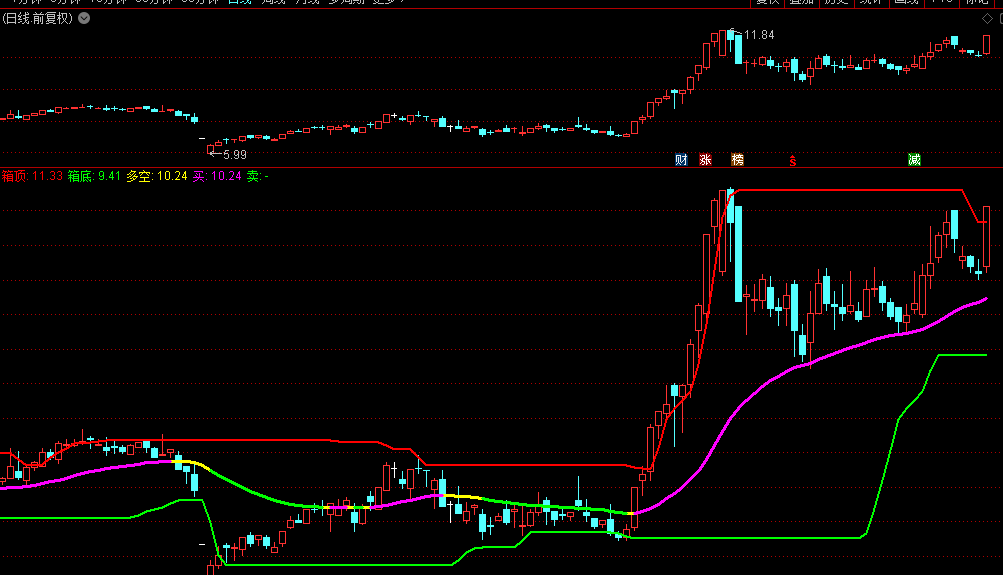Select the red S signal marker
The height and width of the screenshot is (575, 1003).
(x=793, y=160)
